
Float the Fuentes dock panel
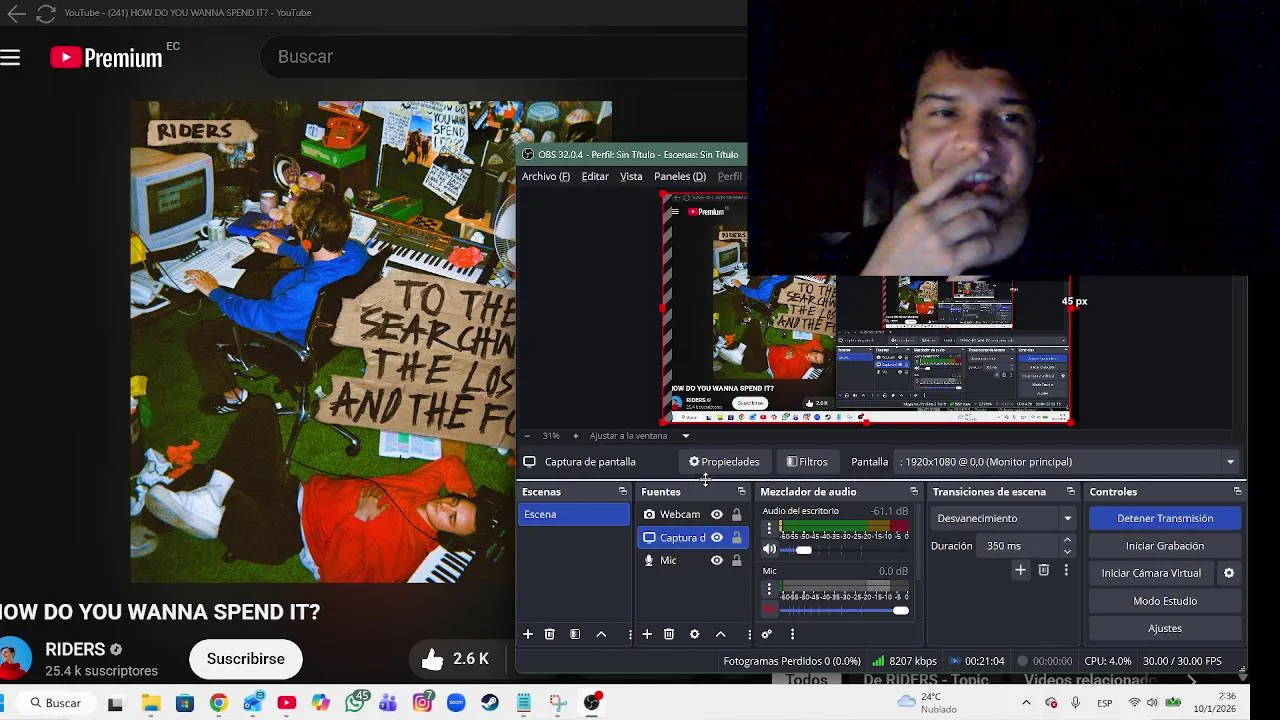pos(741,492)
